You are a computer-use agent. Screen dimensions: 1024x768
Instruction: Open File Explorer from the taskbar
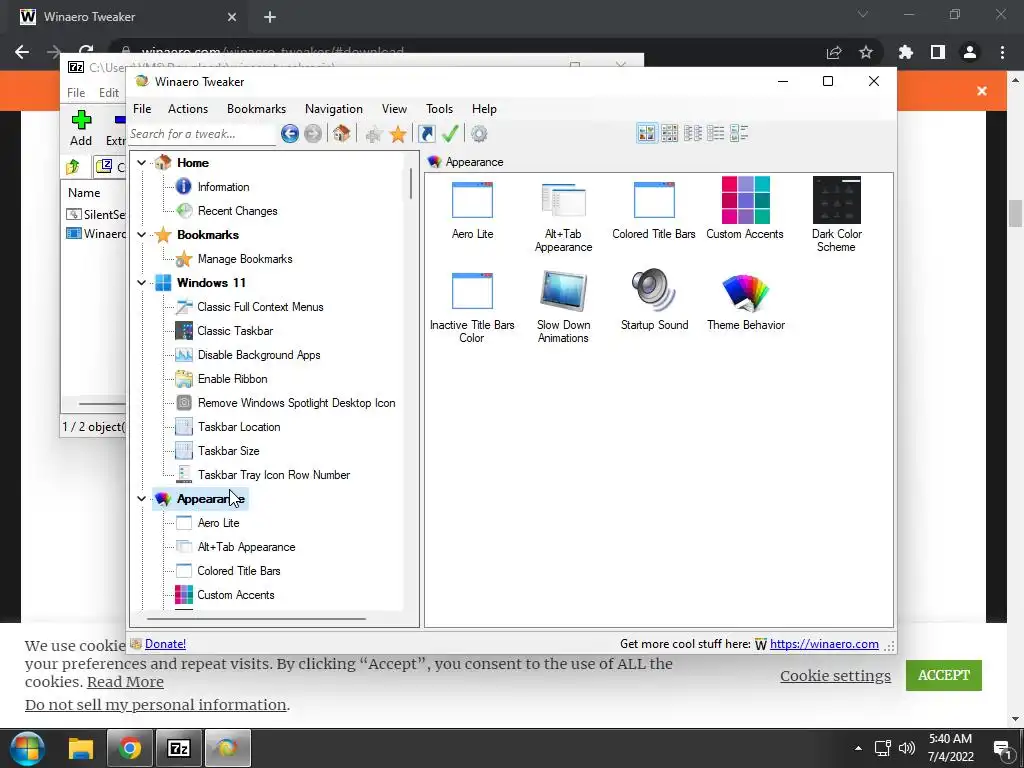click(81, 748)
